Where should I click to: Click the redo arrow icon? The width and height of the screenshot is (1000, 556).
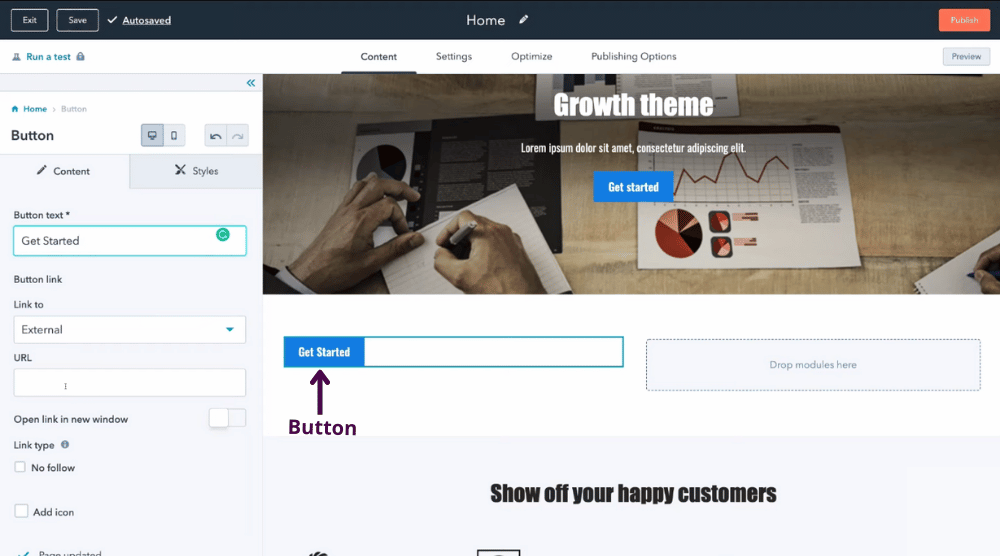click(238, 136)
